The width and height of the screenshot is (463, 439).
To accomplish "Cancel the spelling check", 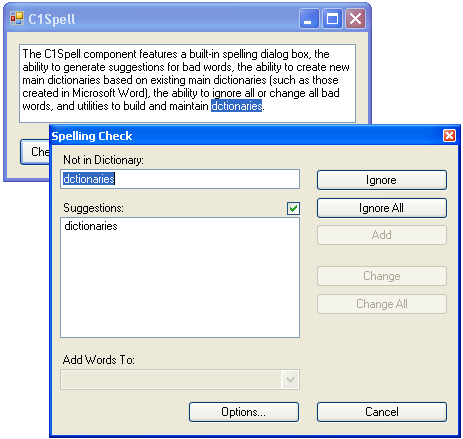I will pos(382,412).
